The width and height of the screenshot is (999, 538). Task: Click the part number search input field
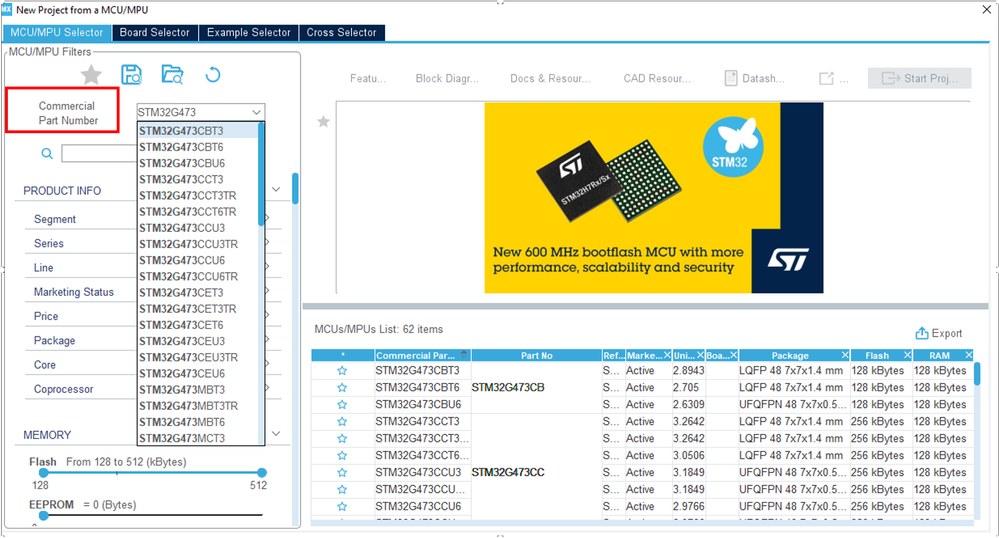[99, 154]
